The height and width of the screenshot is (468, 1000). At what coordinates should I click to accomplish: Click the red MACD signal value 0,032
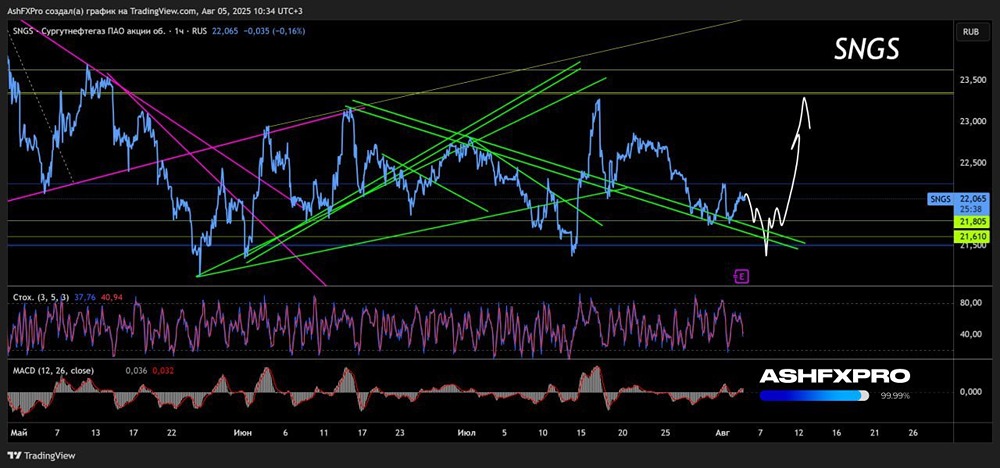pos(161,370)
